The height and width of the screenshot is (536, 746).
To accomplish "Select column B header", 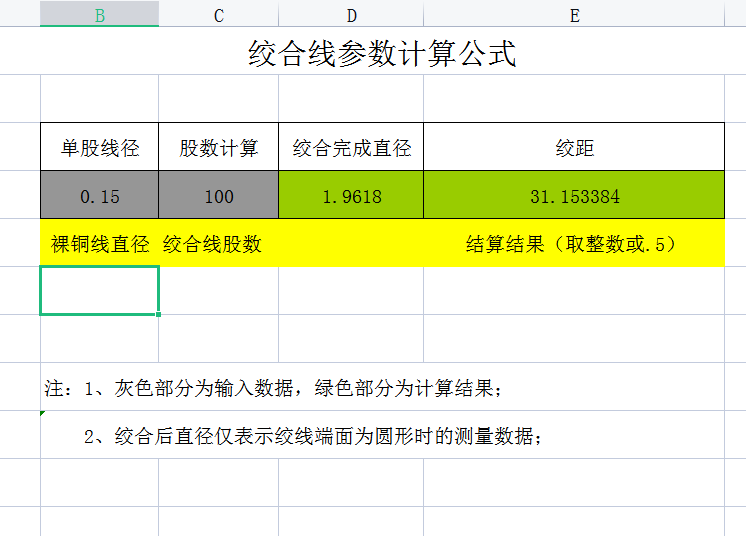I will pyautogui.click(x=99, y=14).
